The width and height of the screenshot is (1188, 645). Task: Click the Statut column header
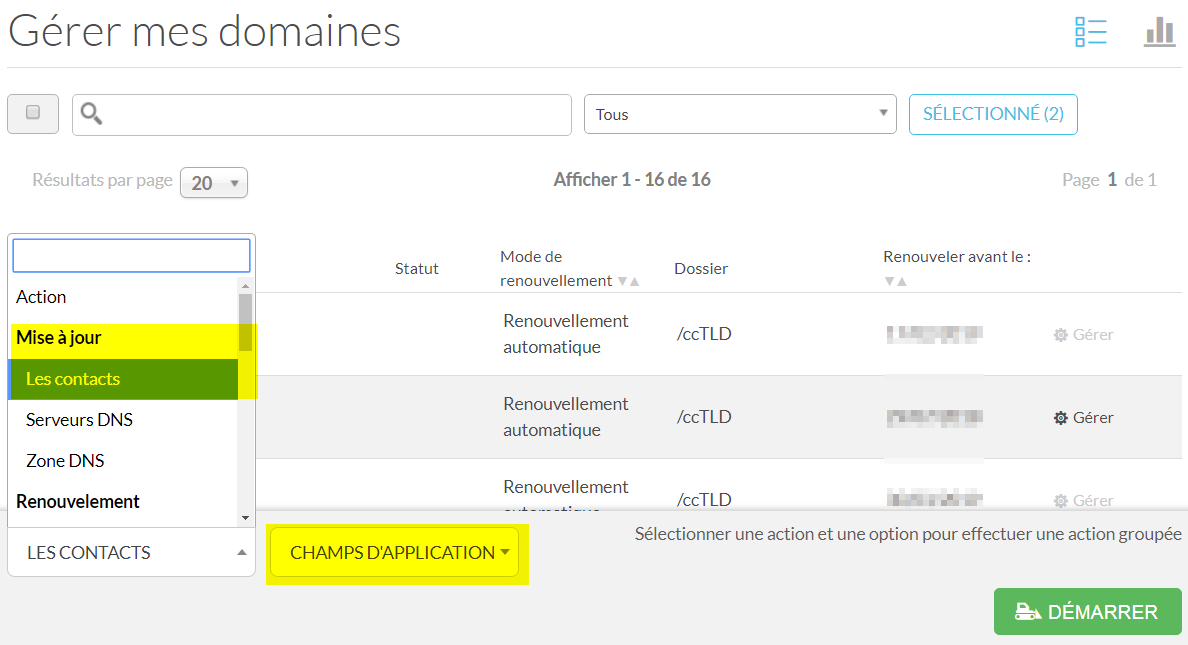click(x=417, y=268)
